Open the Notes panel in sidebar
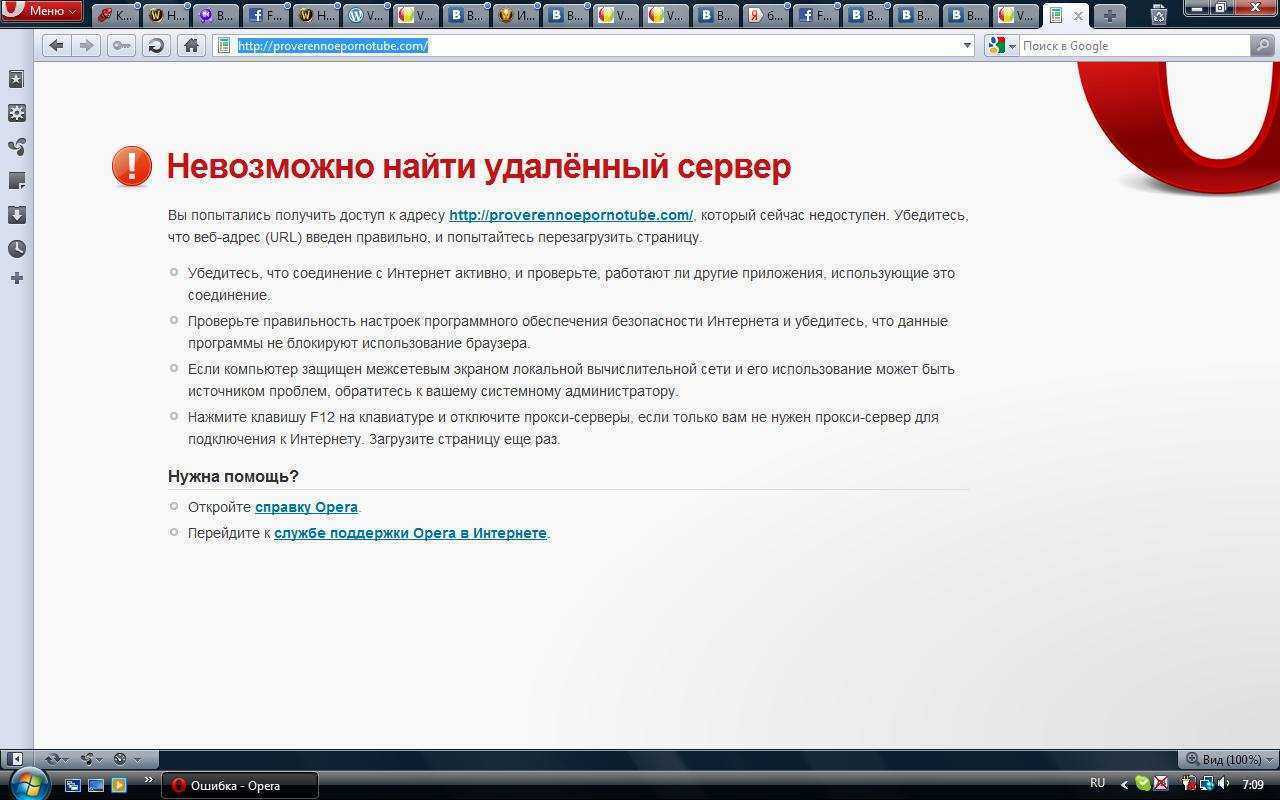 (x=16, y=181)
